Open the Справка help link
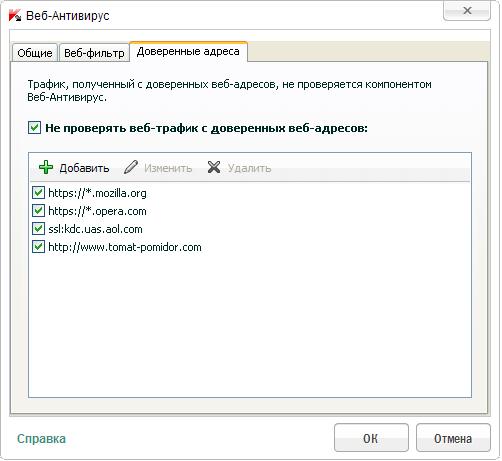502x461 pixels. [x=41, y=439]
